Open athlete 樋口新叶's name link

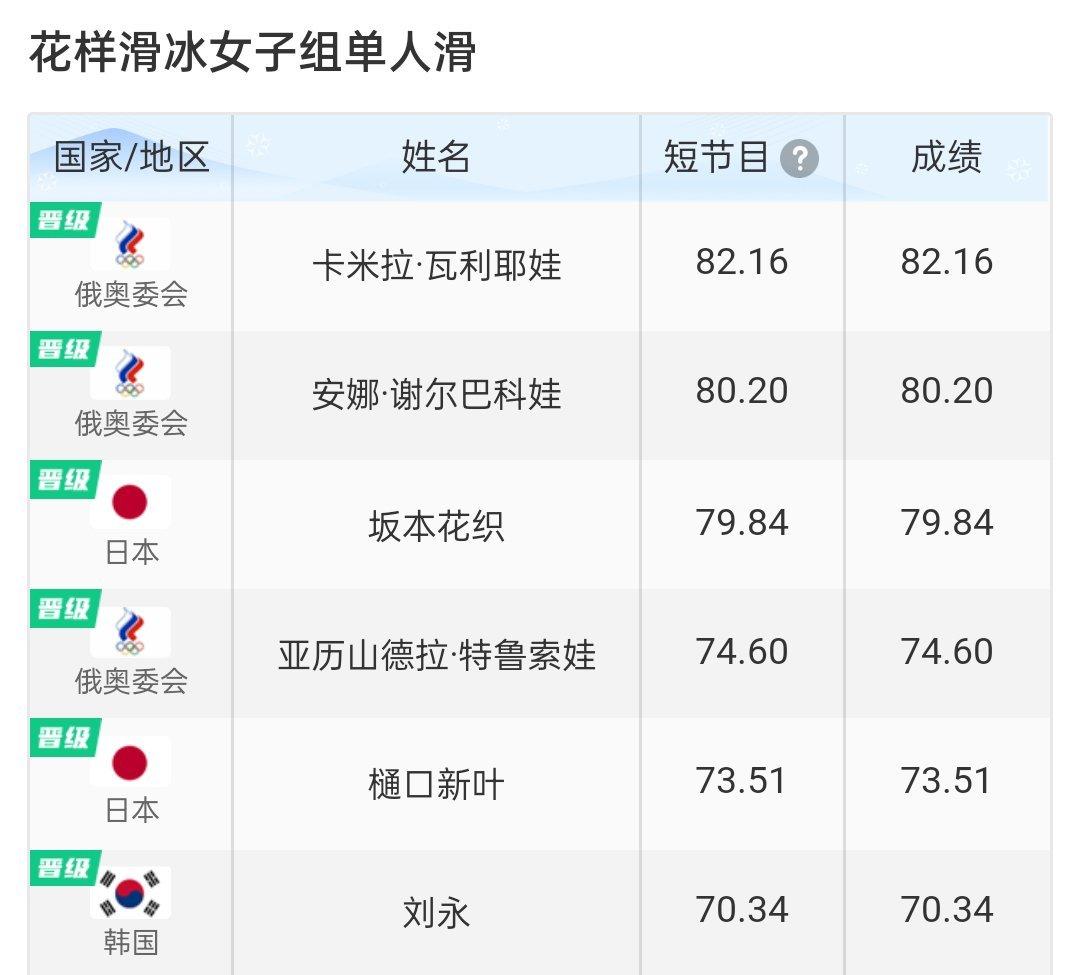(x=436, y=785)
